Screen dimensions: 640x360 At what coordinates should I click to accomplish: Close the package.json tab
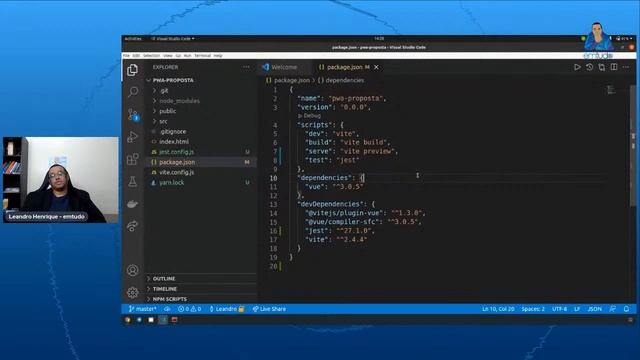point(376,67)
